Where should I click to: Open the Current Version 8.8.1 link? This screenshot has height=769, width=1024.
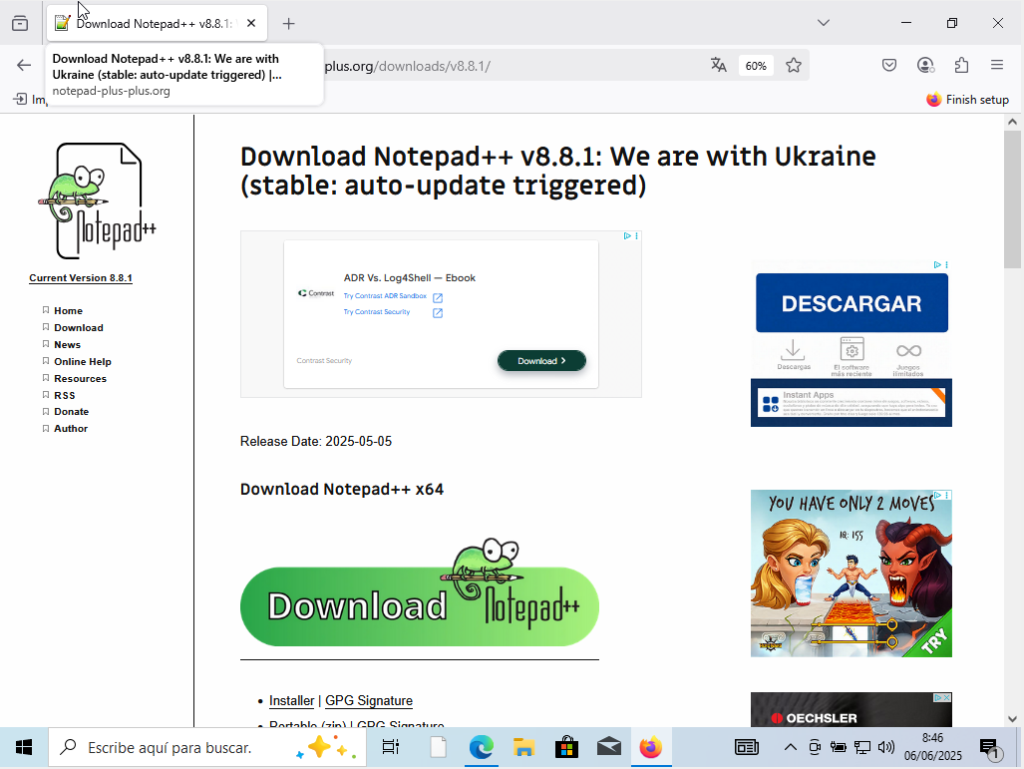81,278
